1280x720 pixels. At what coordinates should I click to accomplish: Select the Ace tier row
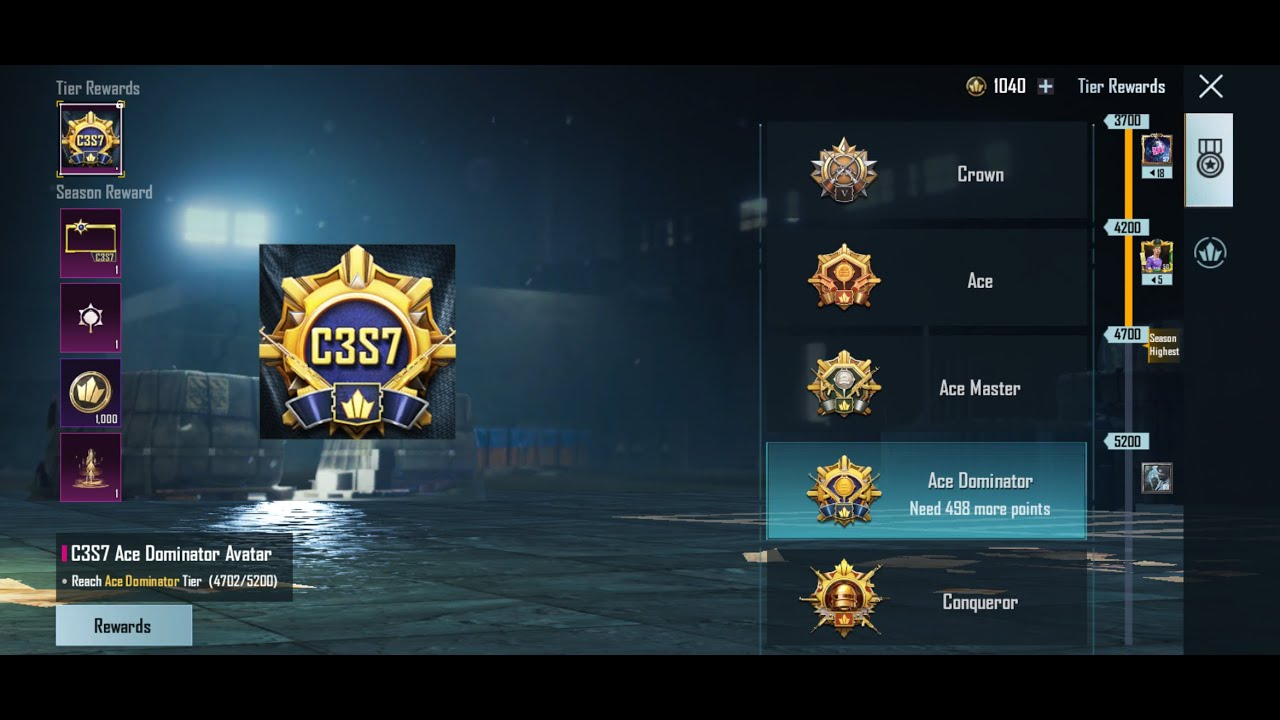(x=927, y=281)
